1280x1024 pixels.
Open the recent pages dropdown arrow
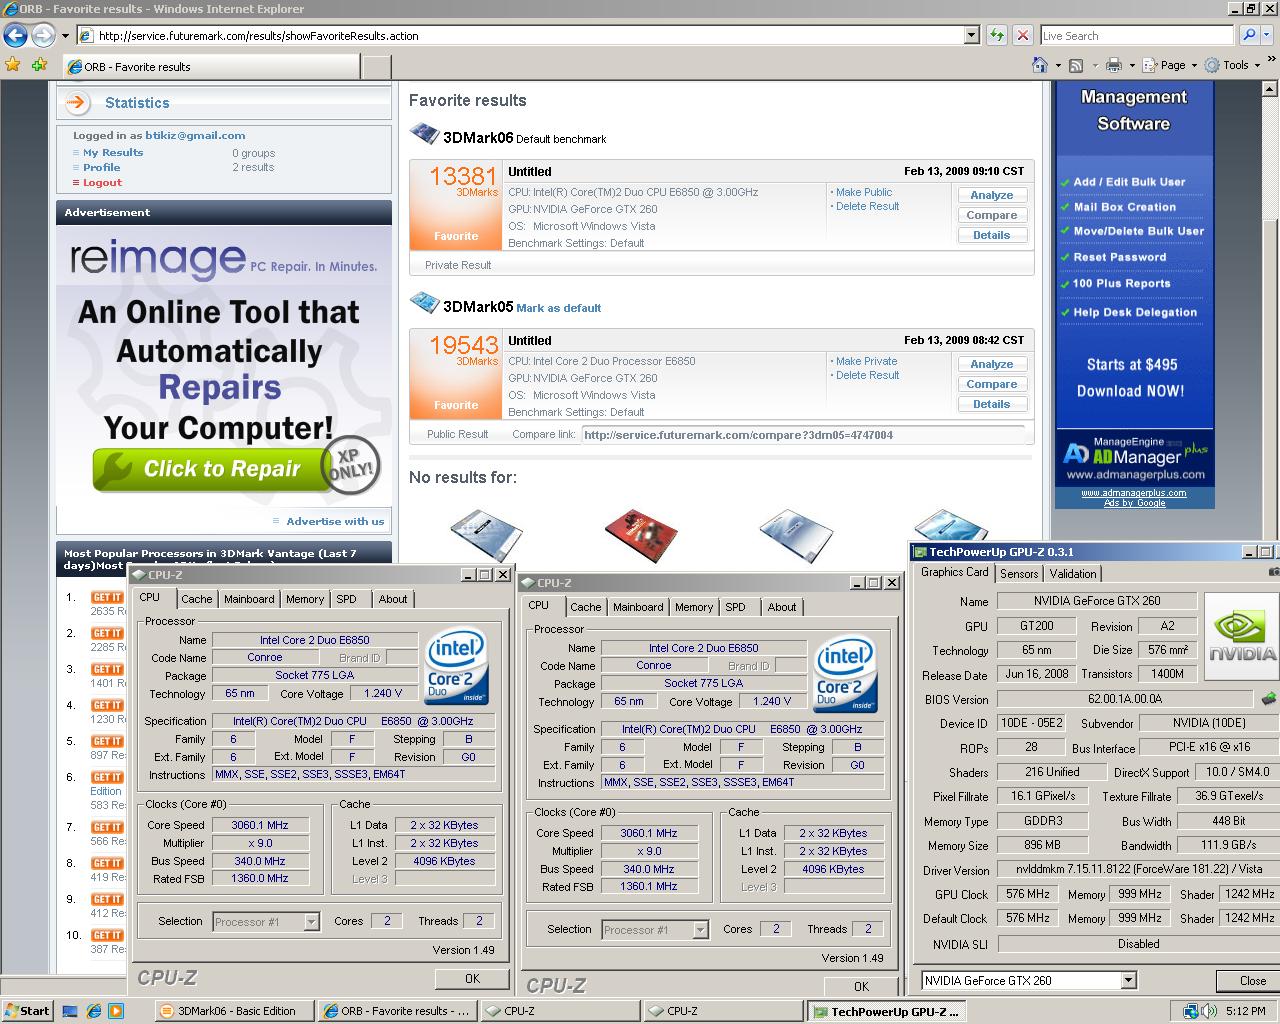(65, 36)
